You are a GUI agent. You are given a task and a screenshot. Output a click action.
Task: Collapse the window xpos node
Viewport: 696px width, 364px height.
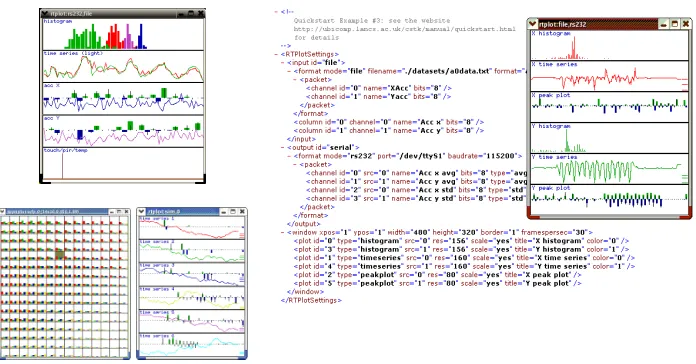(283, 232)
